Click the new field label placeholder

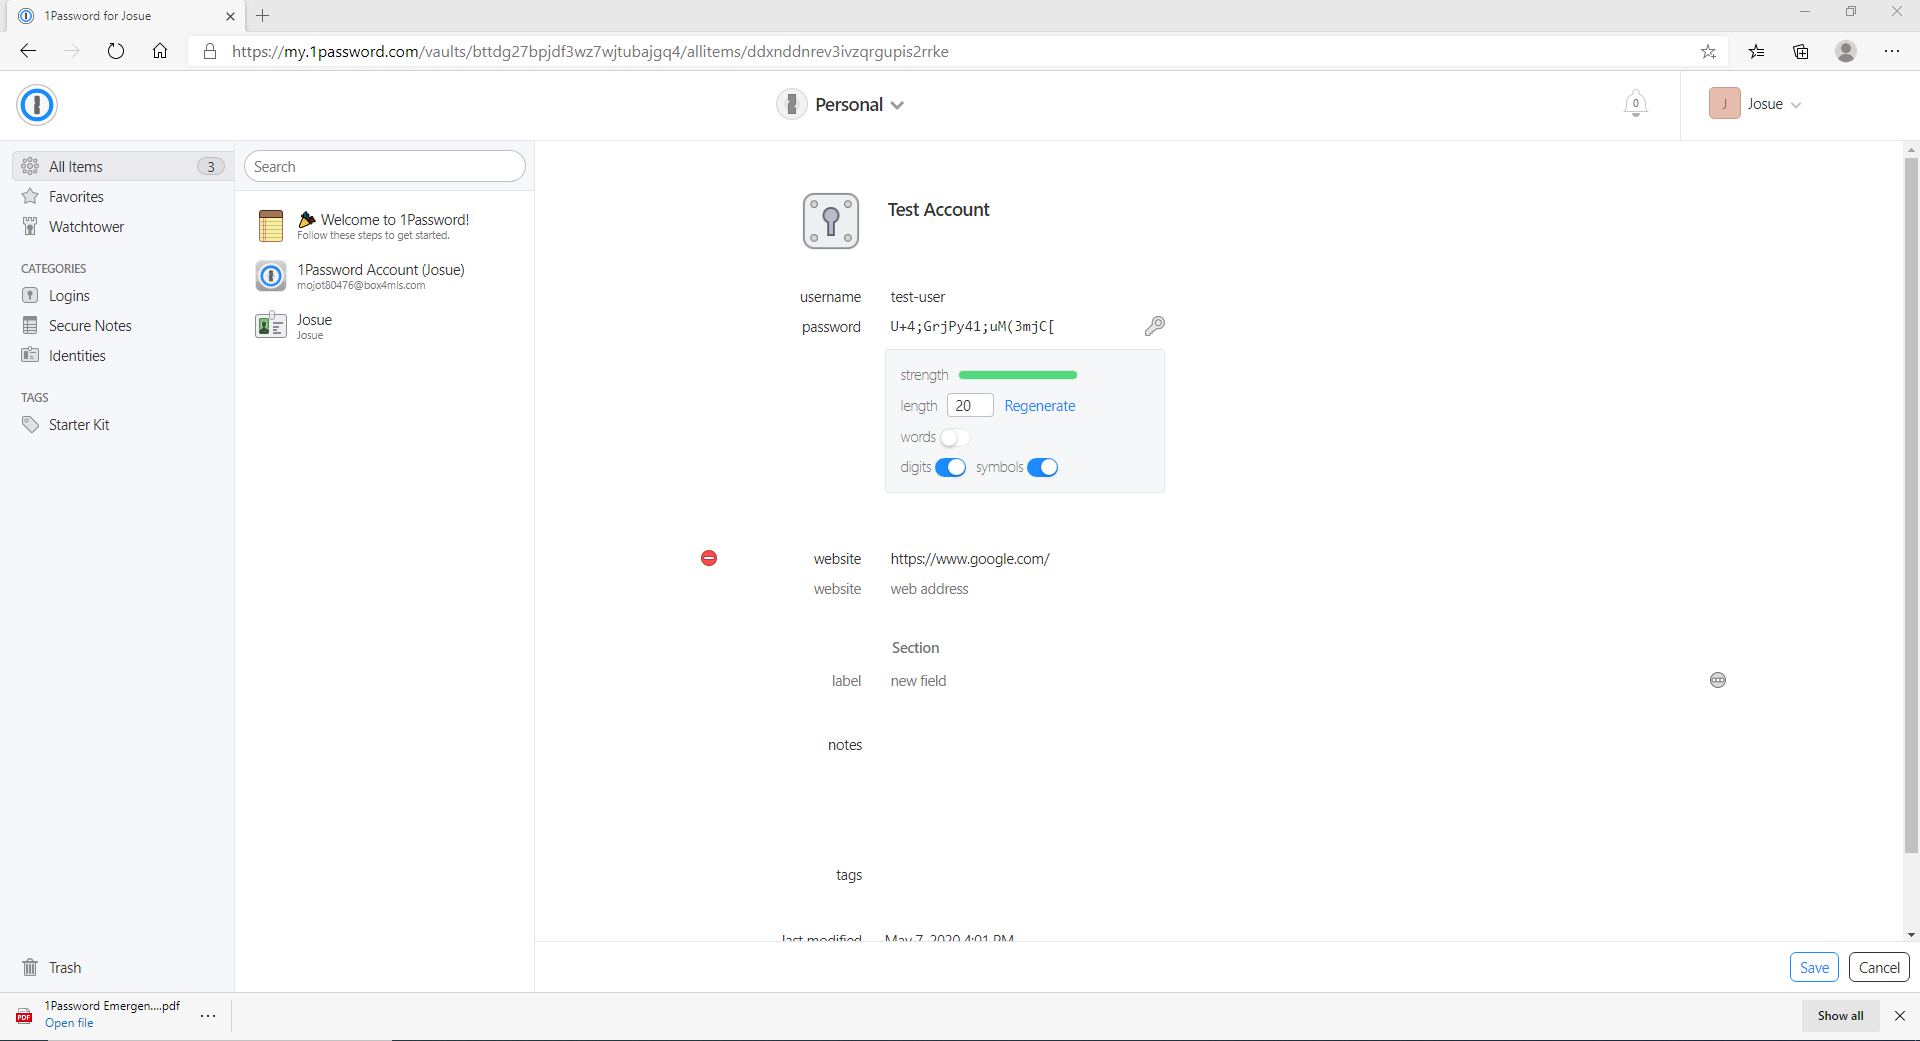click(846, 681)
